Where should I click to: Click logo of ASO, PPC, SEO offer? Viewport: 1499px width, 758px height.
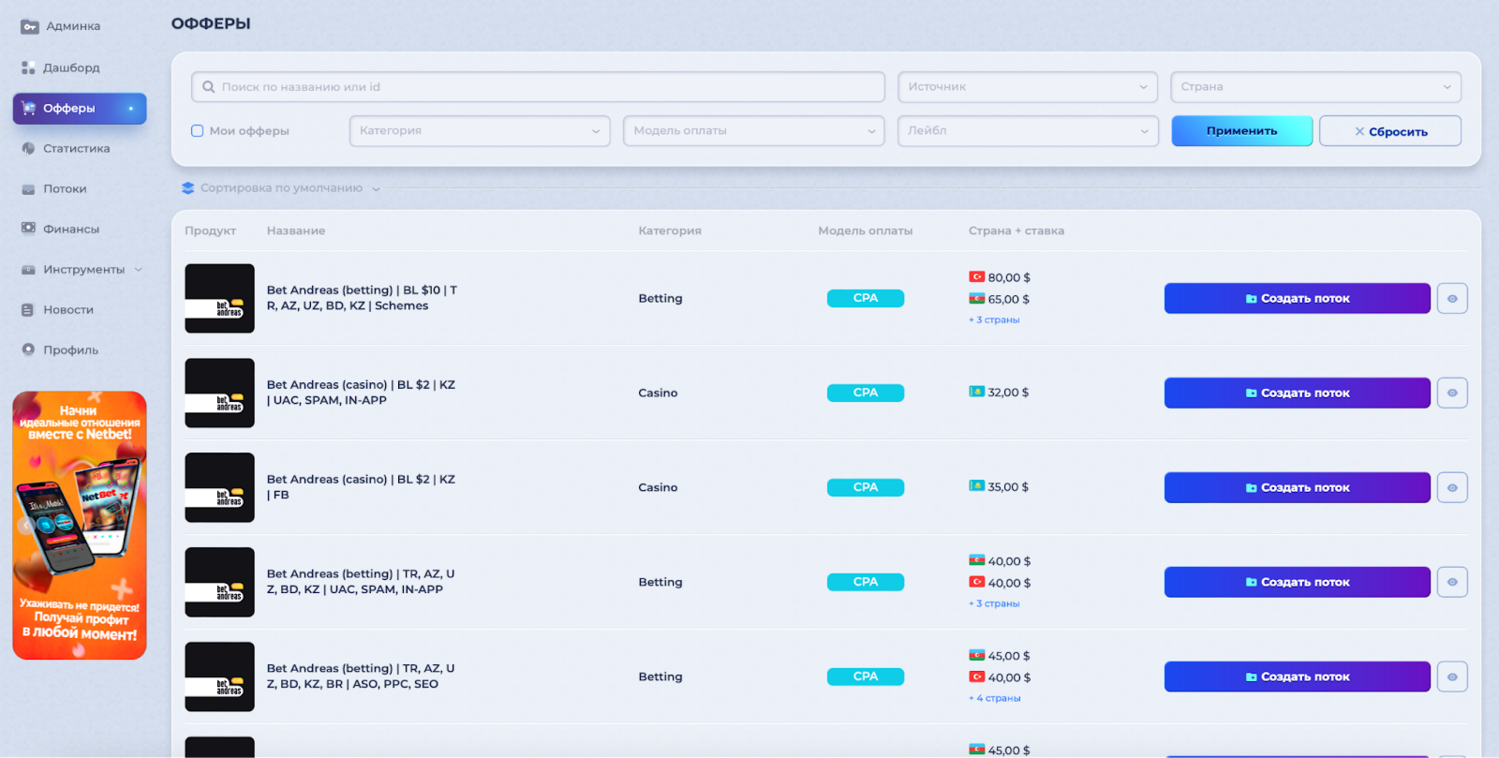[220, 677]
